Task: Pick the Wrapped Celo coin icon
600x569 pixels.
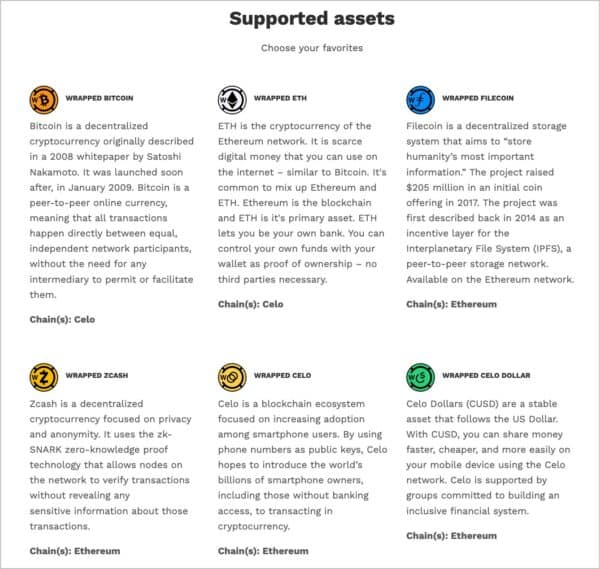Action: [x=230, y=378]
